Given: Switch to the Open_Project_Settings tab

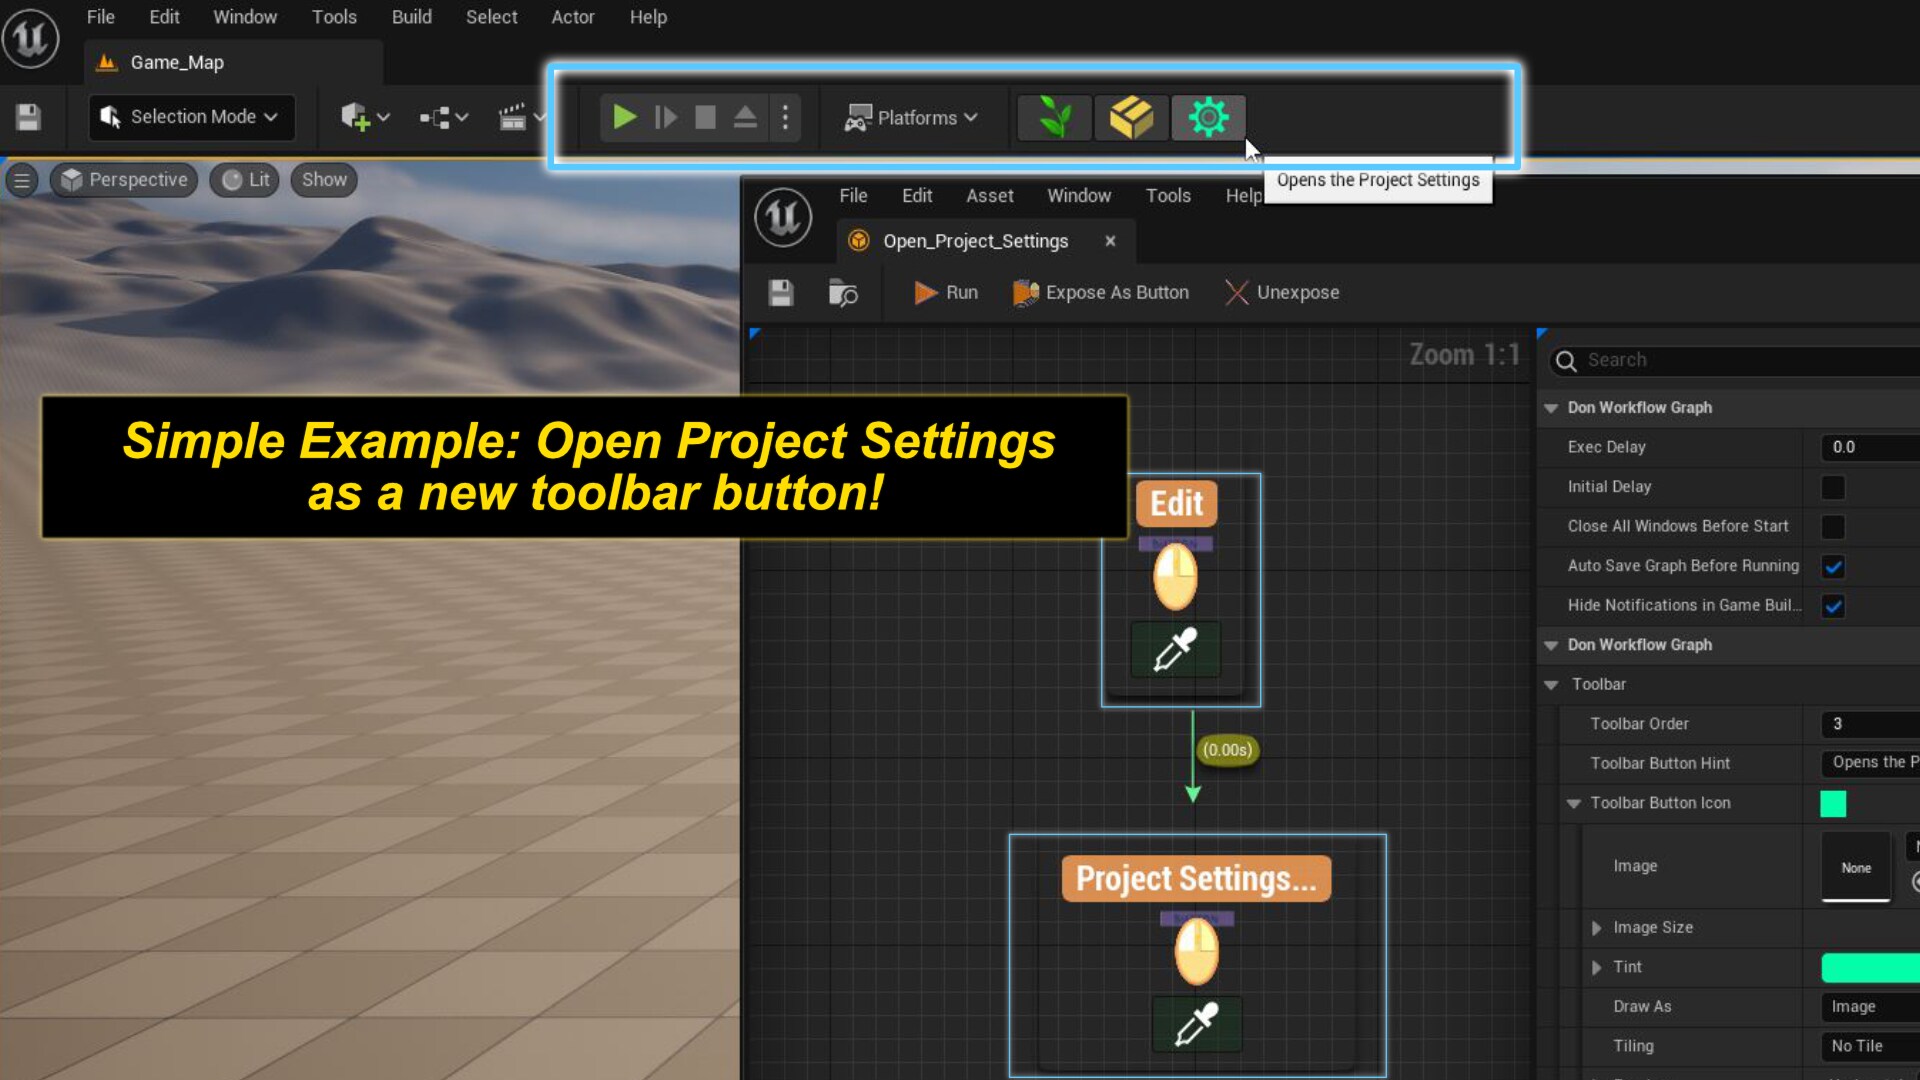Looking at the screenshot, I should pos(974,241).
